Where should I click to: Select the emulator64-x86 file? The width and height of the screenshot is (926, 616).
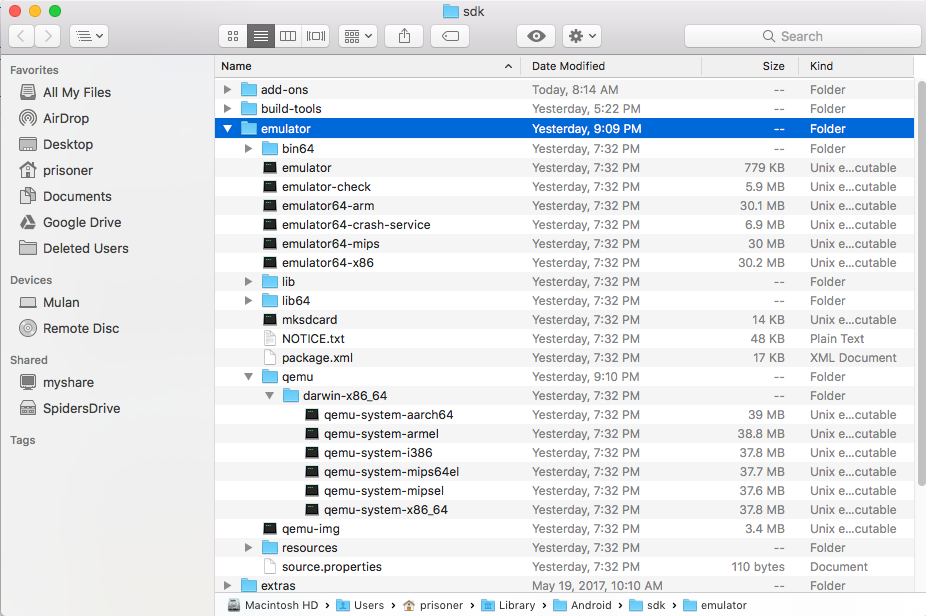564,263
